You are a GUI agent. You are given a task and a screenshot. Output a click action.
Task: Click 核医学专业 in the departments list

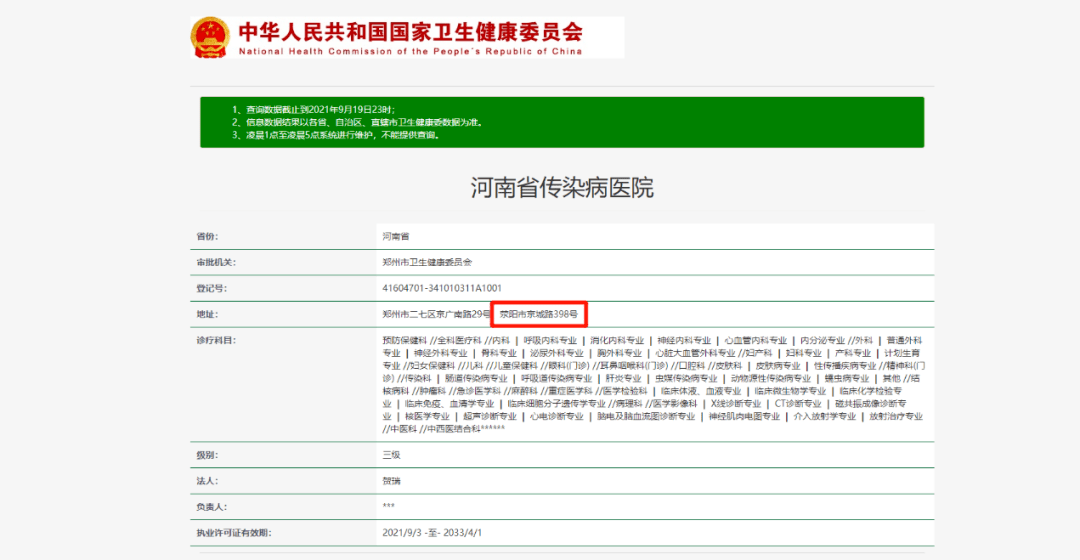coord(427,417)
